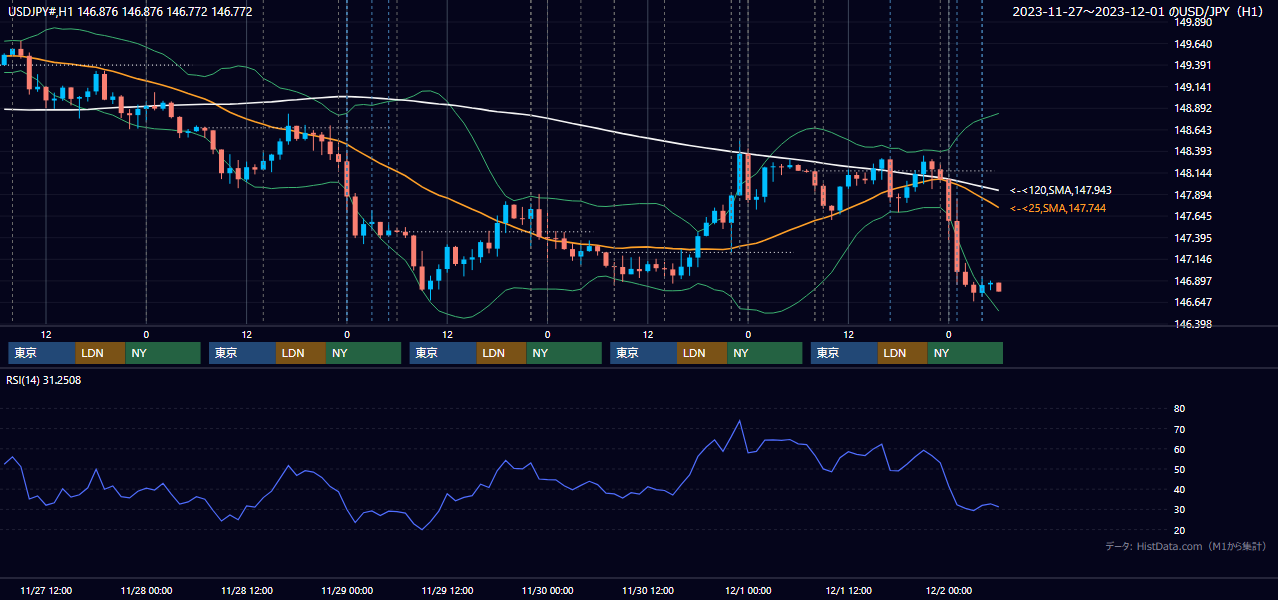Select the LDN session block for 11/27

pos(101,353)
